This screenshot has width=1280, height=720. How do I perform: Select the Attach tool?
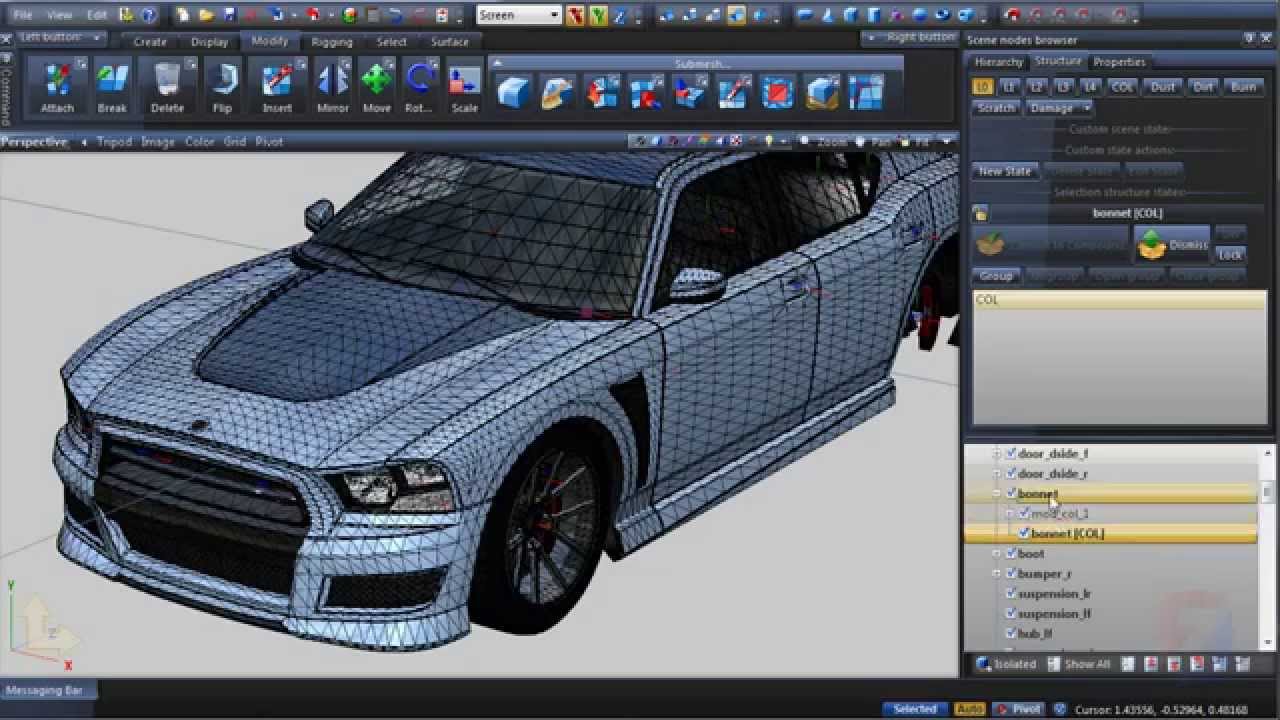pyautogui.click(x=57, y=87)
